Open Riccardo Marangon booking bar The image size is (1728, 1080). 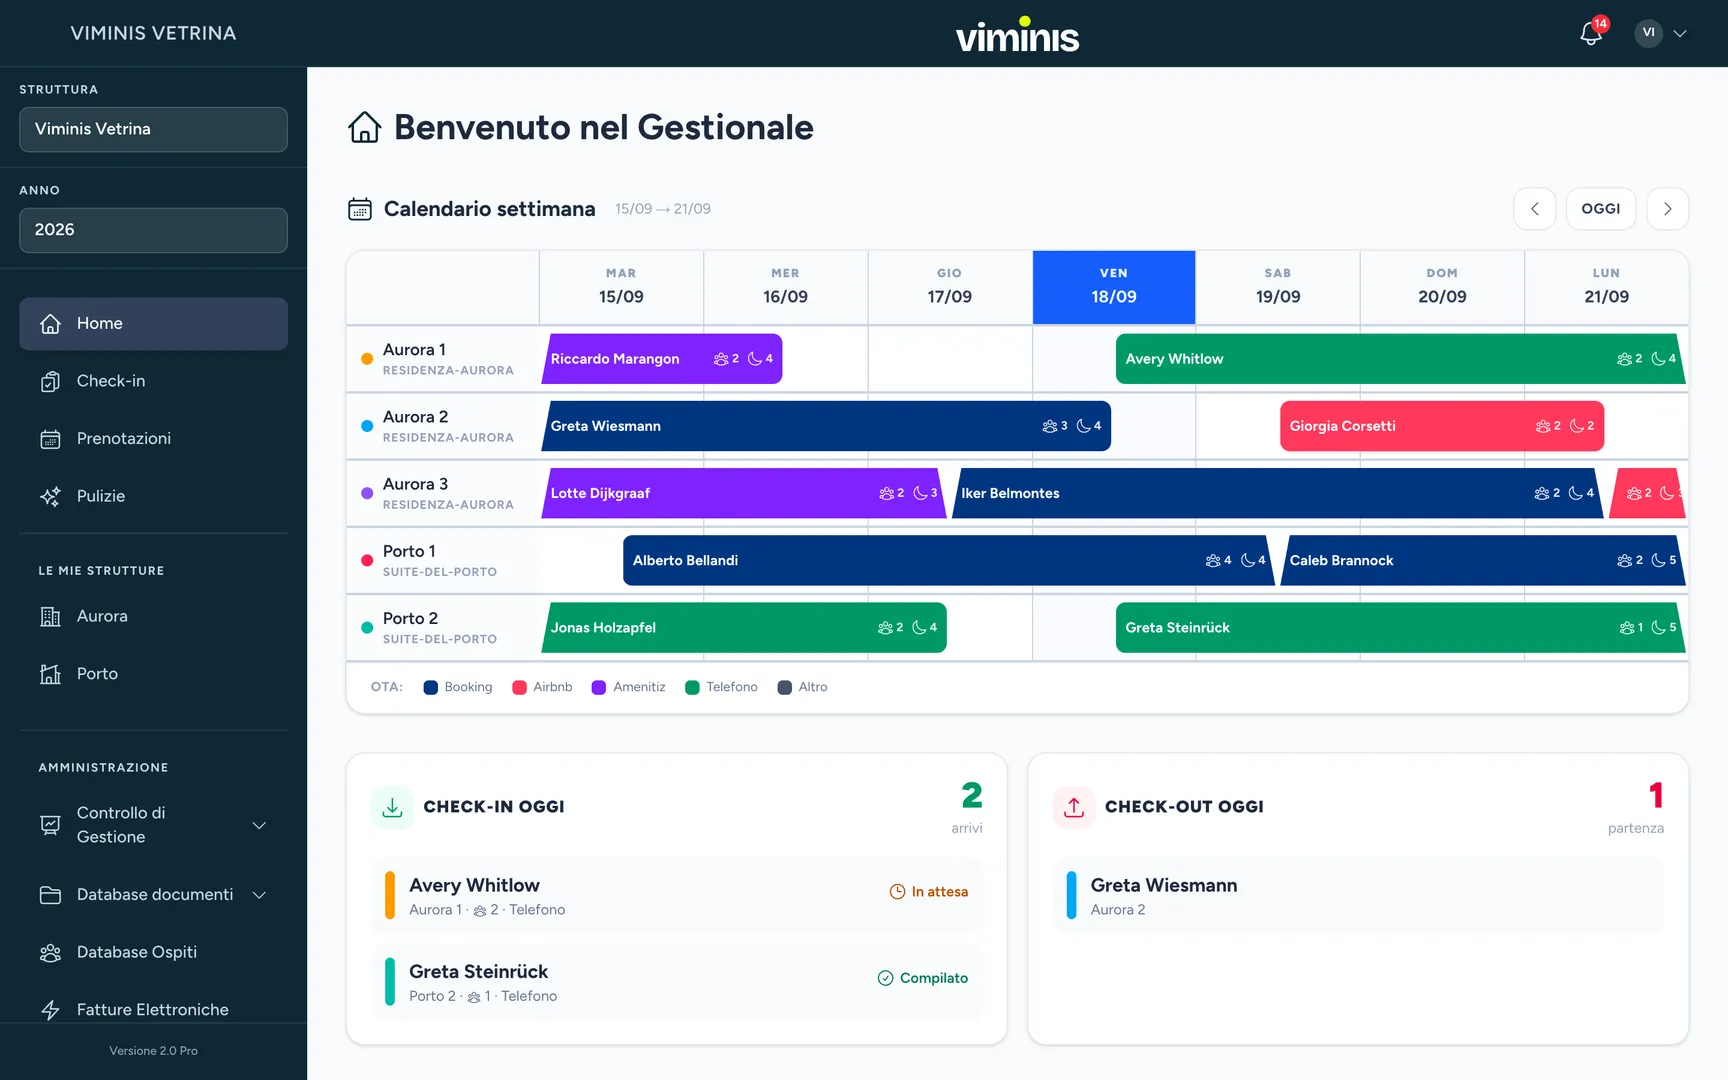point(661,359)
